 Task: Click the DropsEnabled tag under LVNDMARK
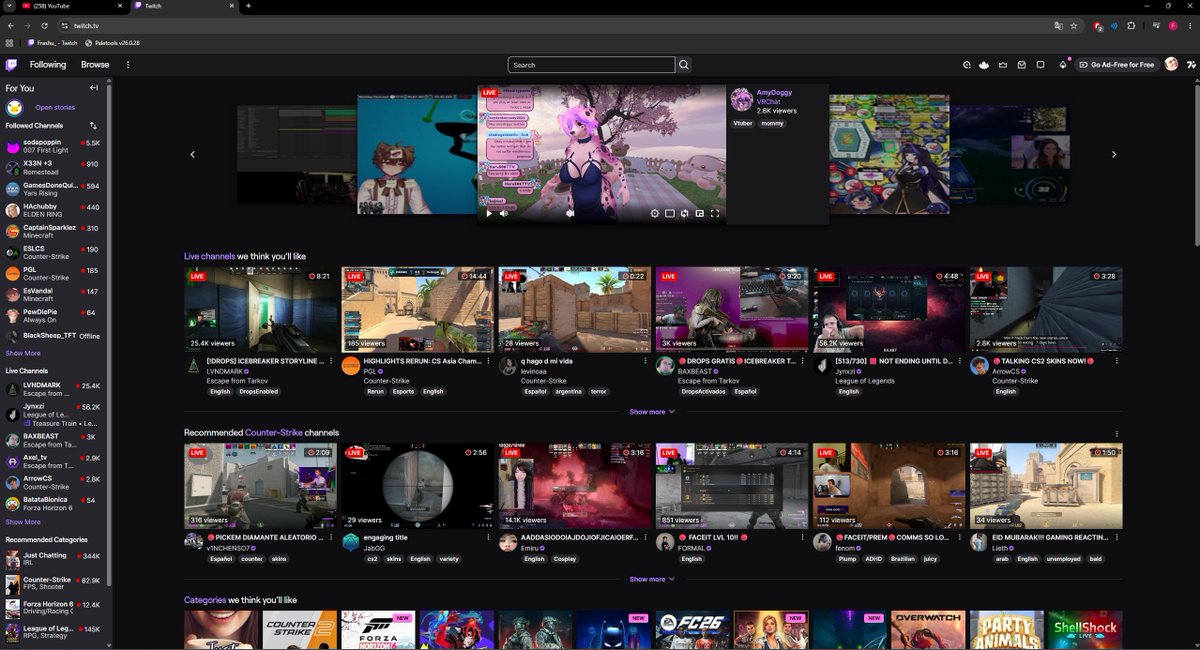pyautogui.click(x=256, y=392)
